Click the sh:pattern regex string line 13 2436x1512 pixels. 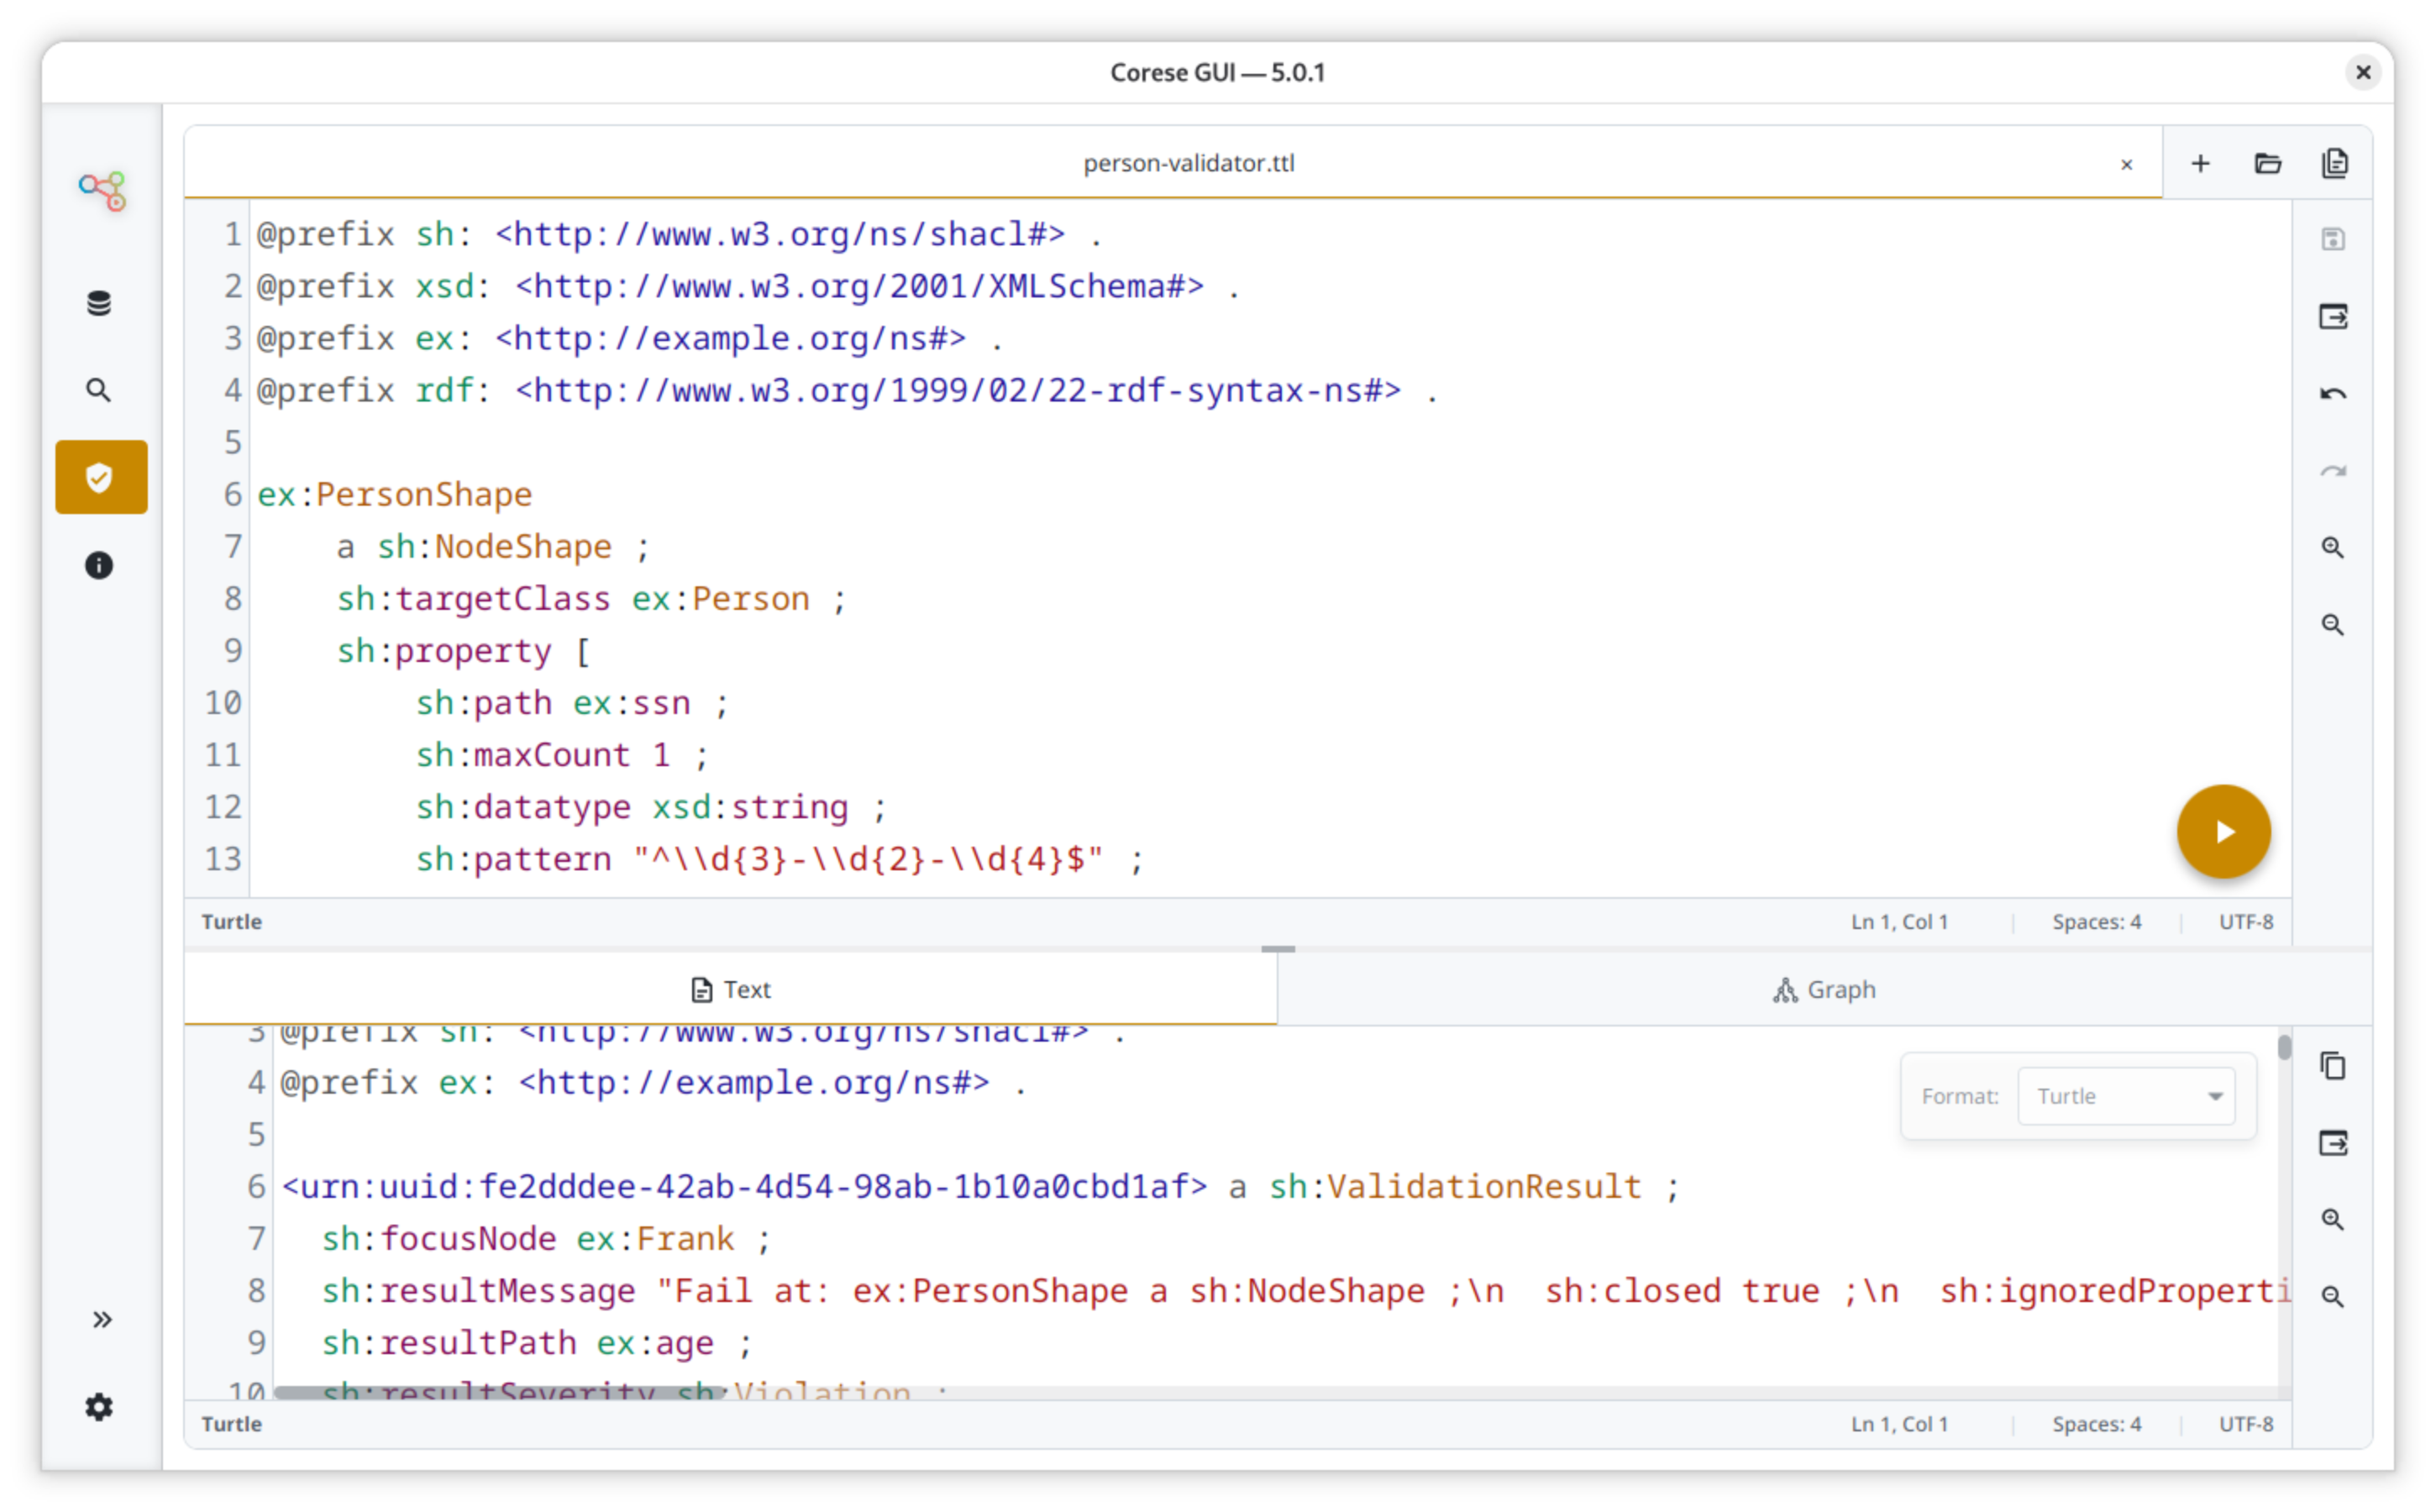pos(868,858)
